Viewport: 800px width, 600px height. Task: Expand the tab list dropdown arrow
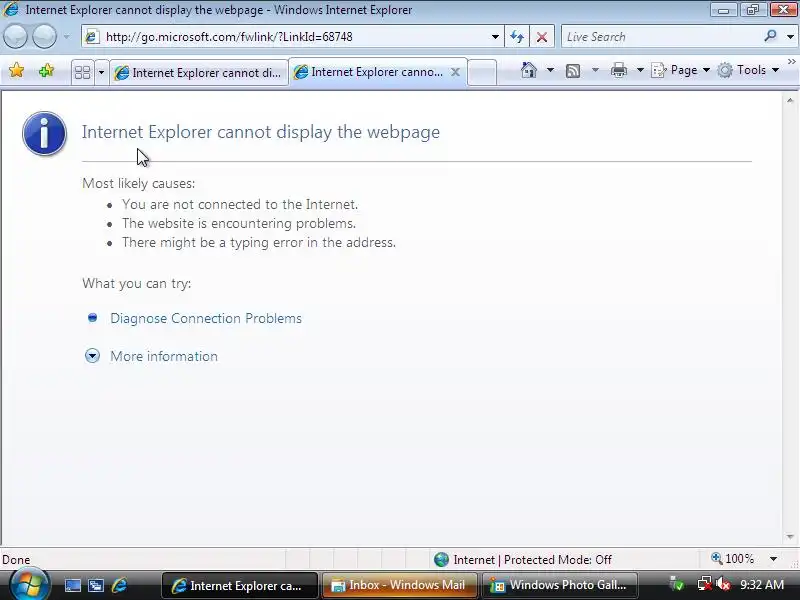101,72
